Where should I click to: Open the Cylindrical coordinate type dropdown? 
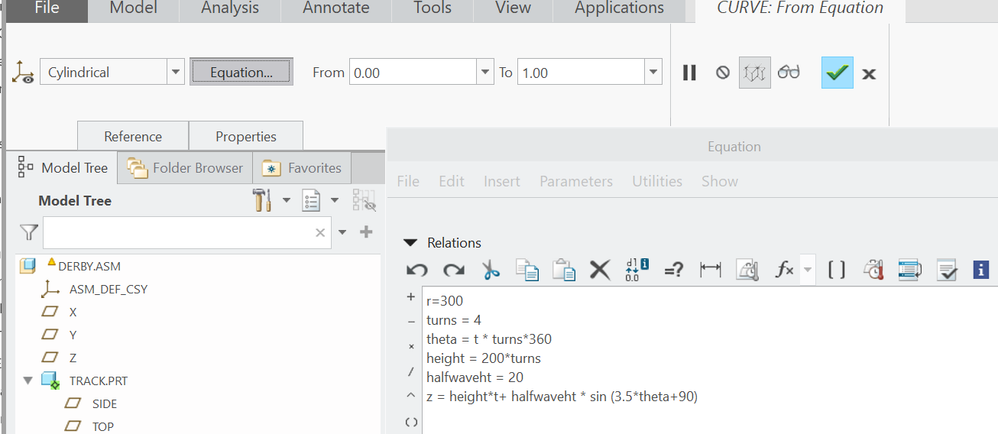(176, 73)
